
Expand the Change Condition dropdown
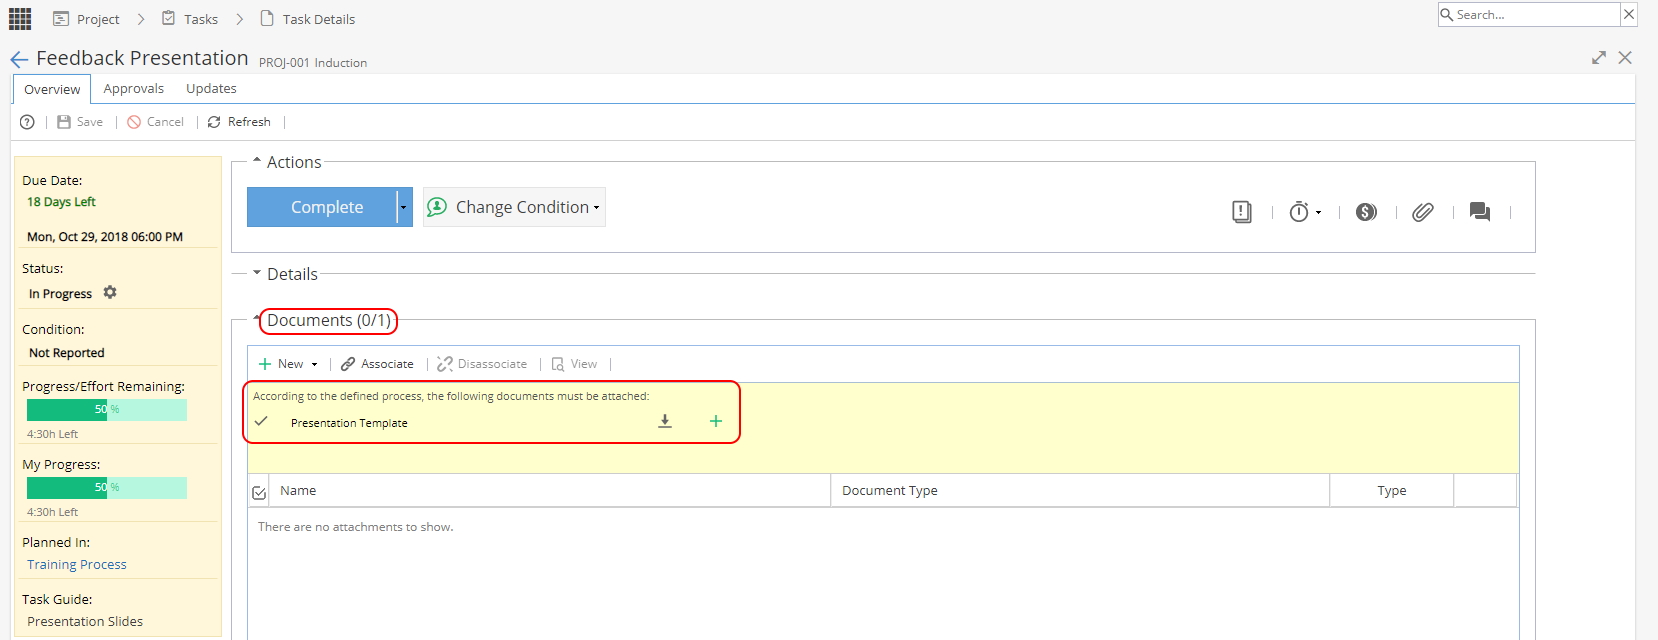(514, 207)
